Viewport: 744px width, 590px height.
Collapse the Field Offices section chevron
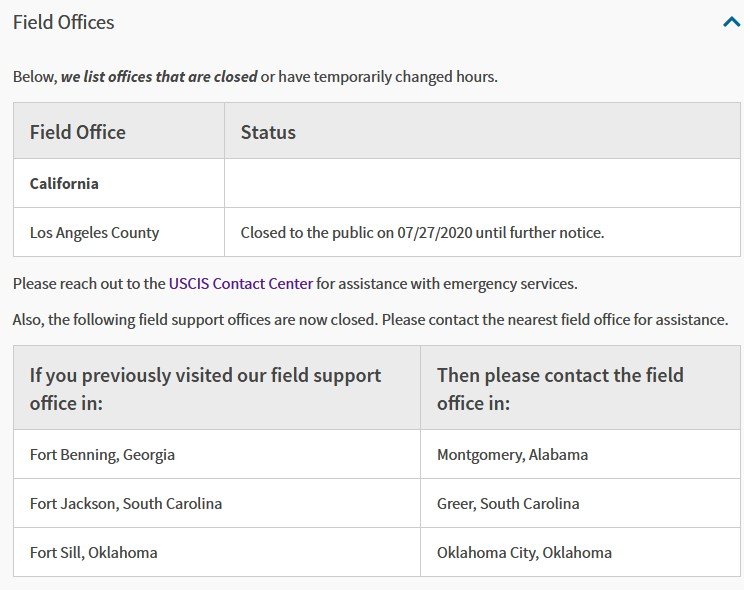click(x=731, y=22)
